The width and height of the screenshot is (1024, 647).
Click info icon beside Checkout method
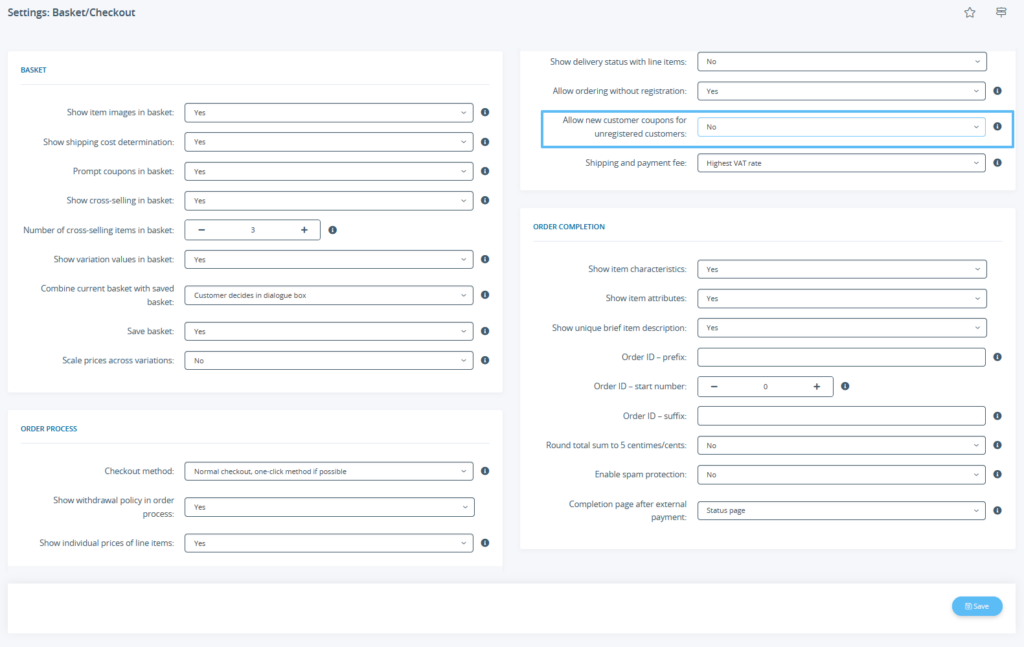[x=485, y=471]
